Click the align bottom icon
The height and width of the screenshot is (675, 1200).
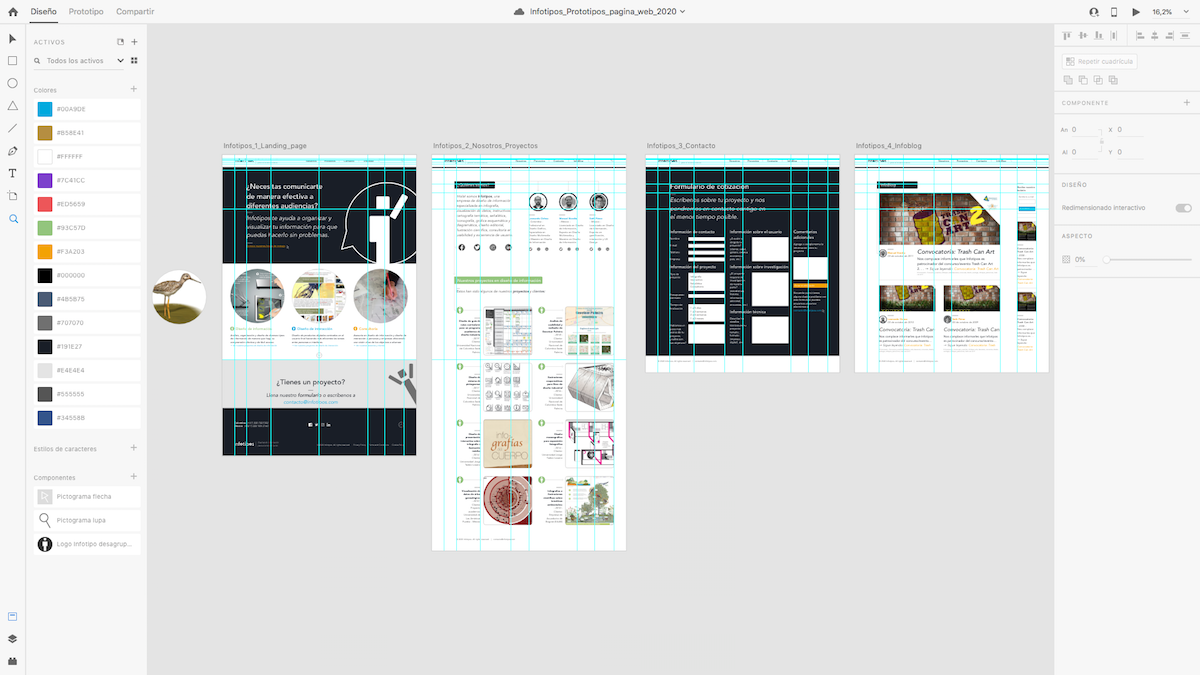click(x=1099, y=35)
